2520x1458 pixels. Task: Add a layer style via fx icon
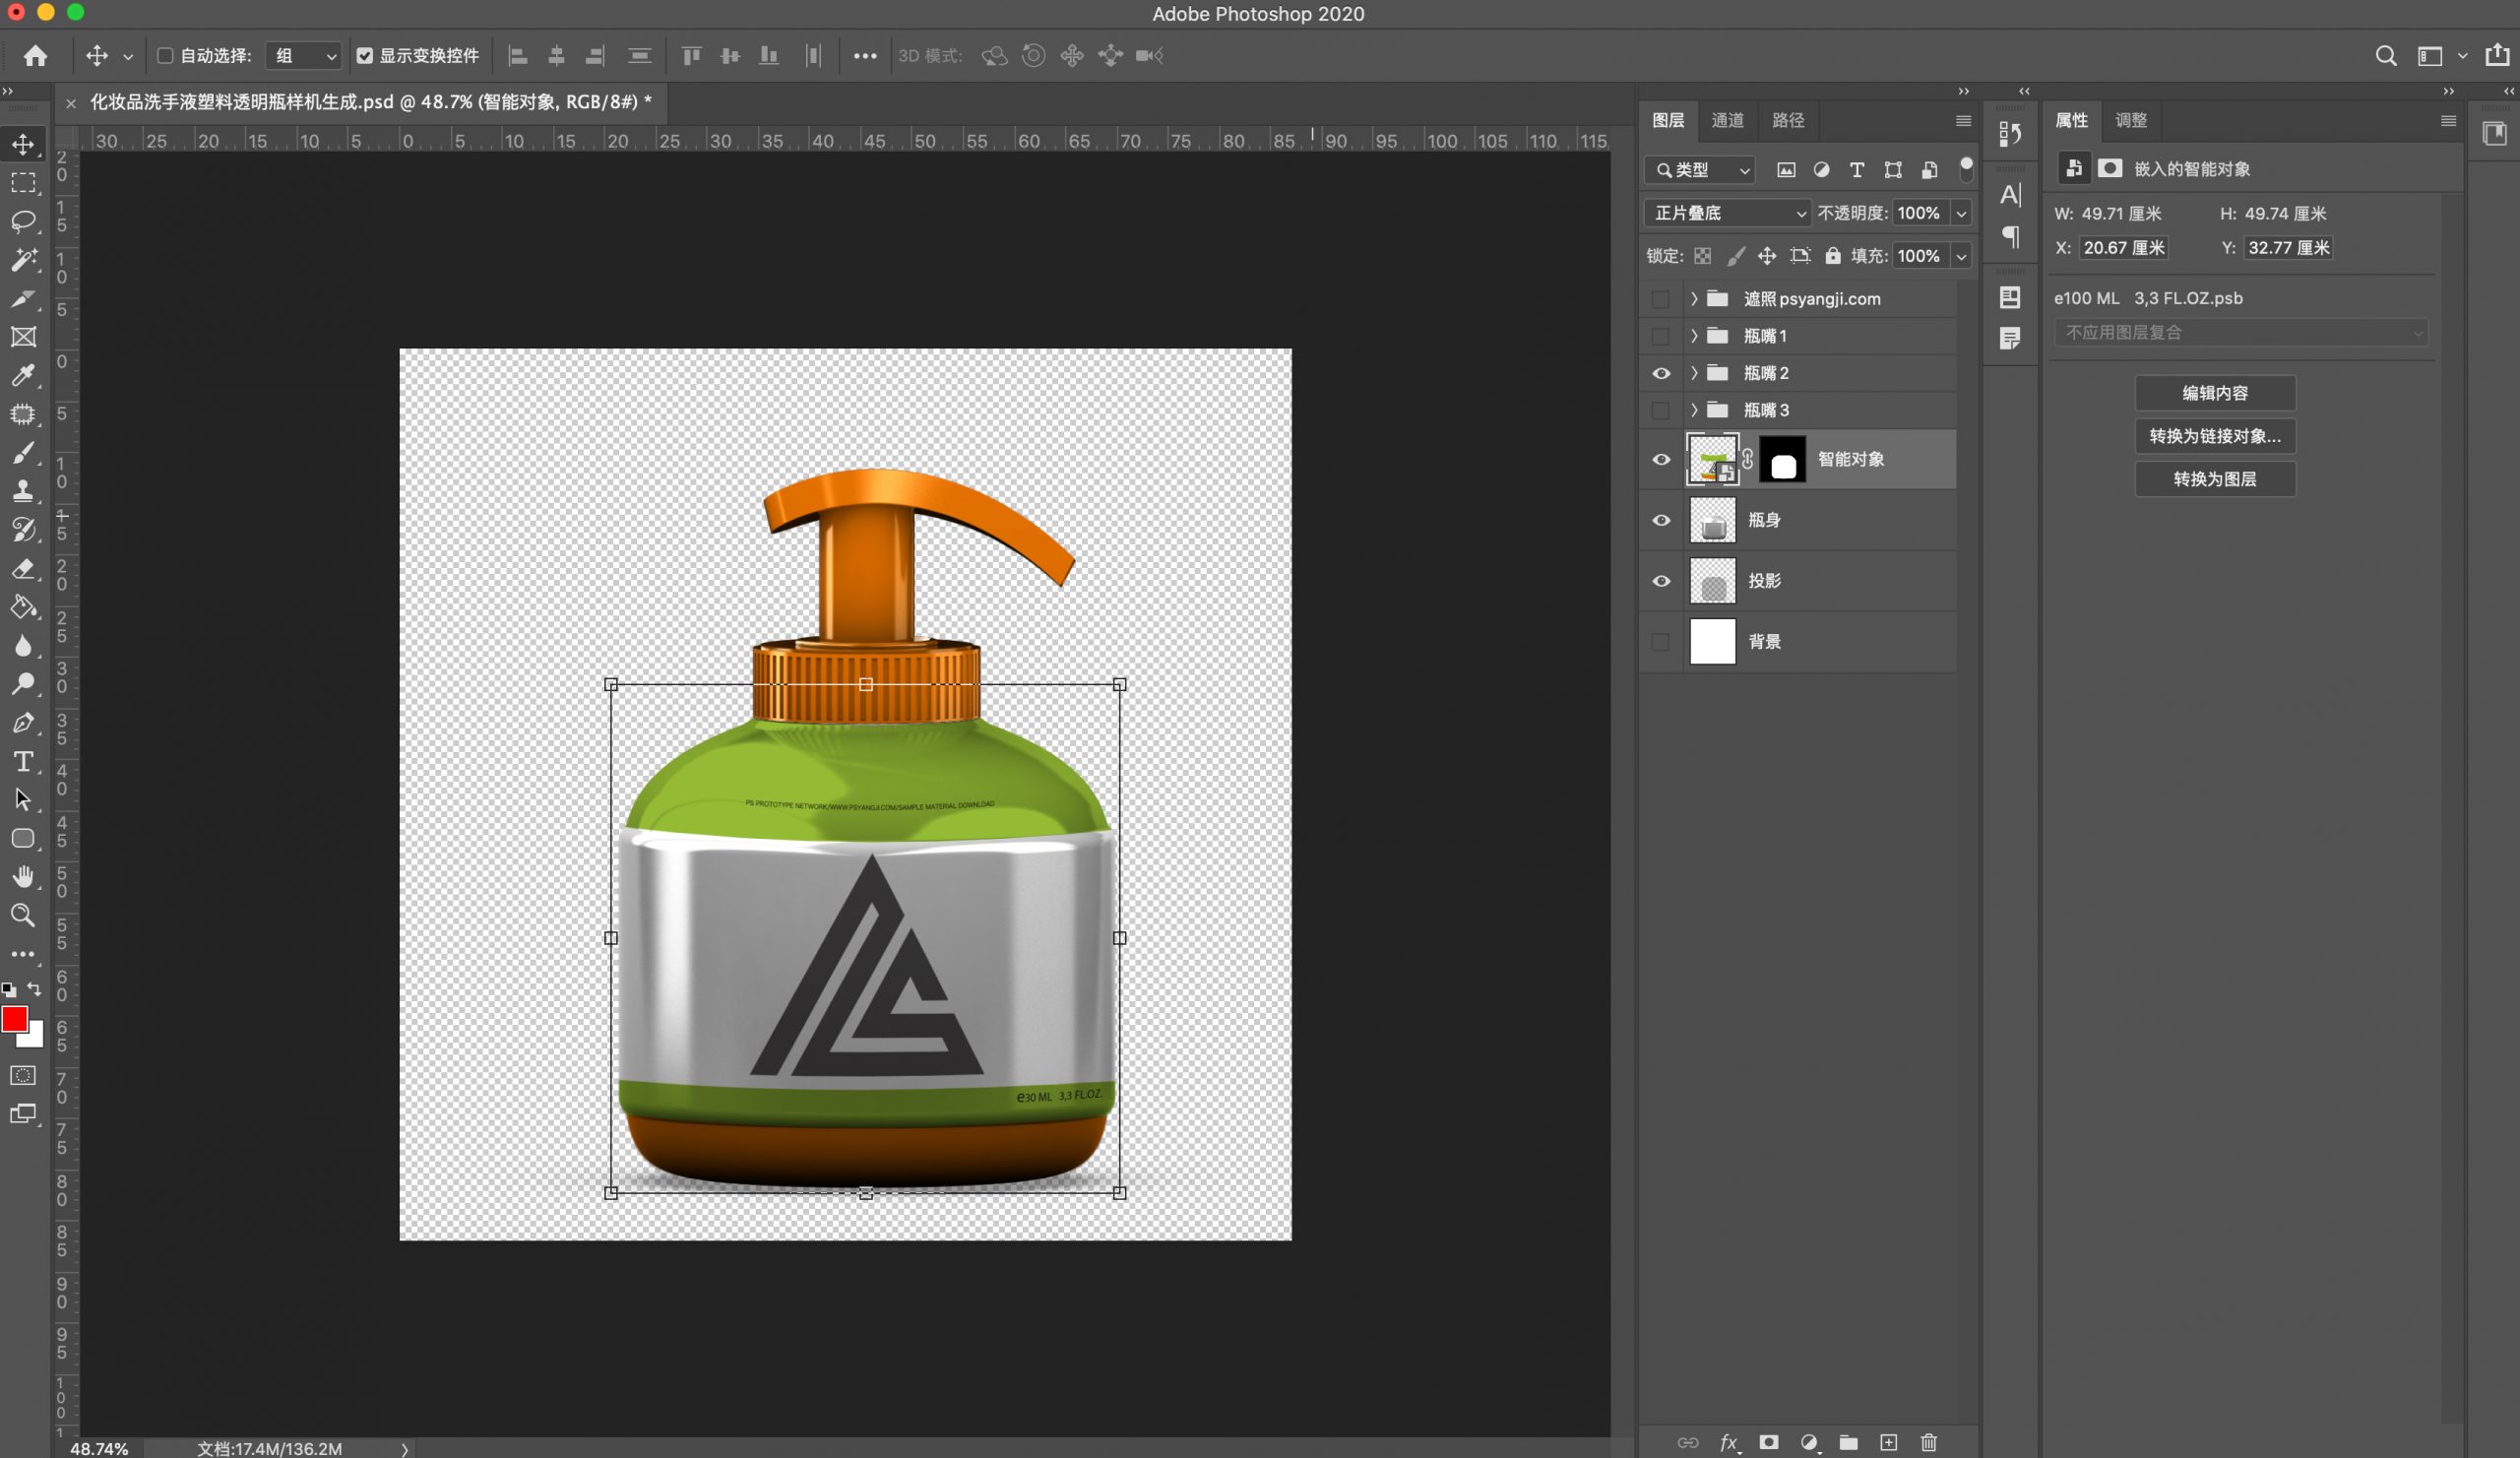click(x=1728, y=1442)
